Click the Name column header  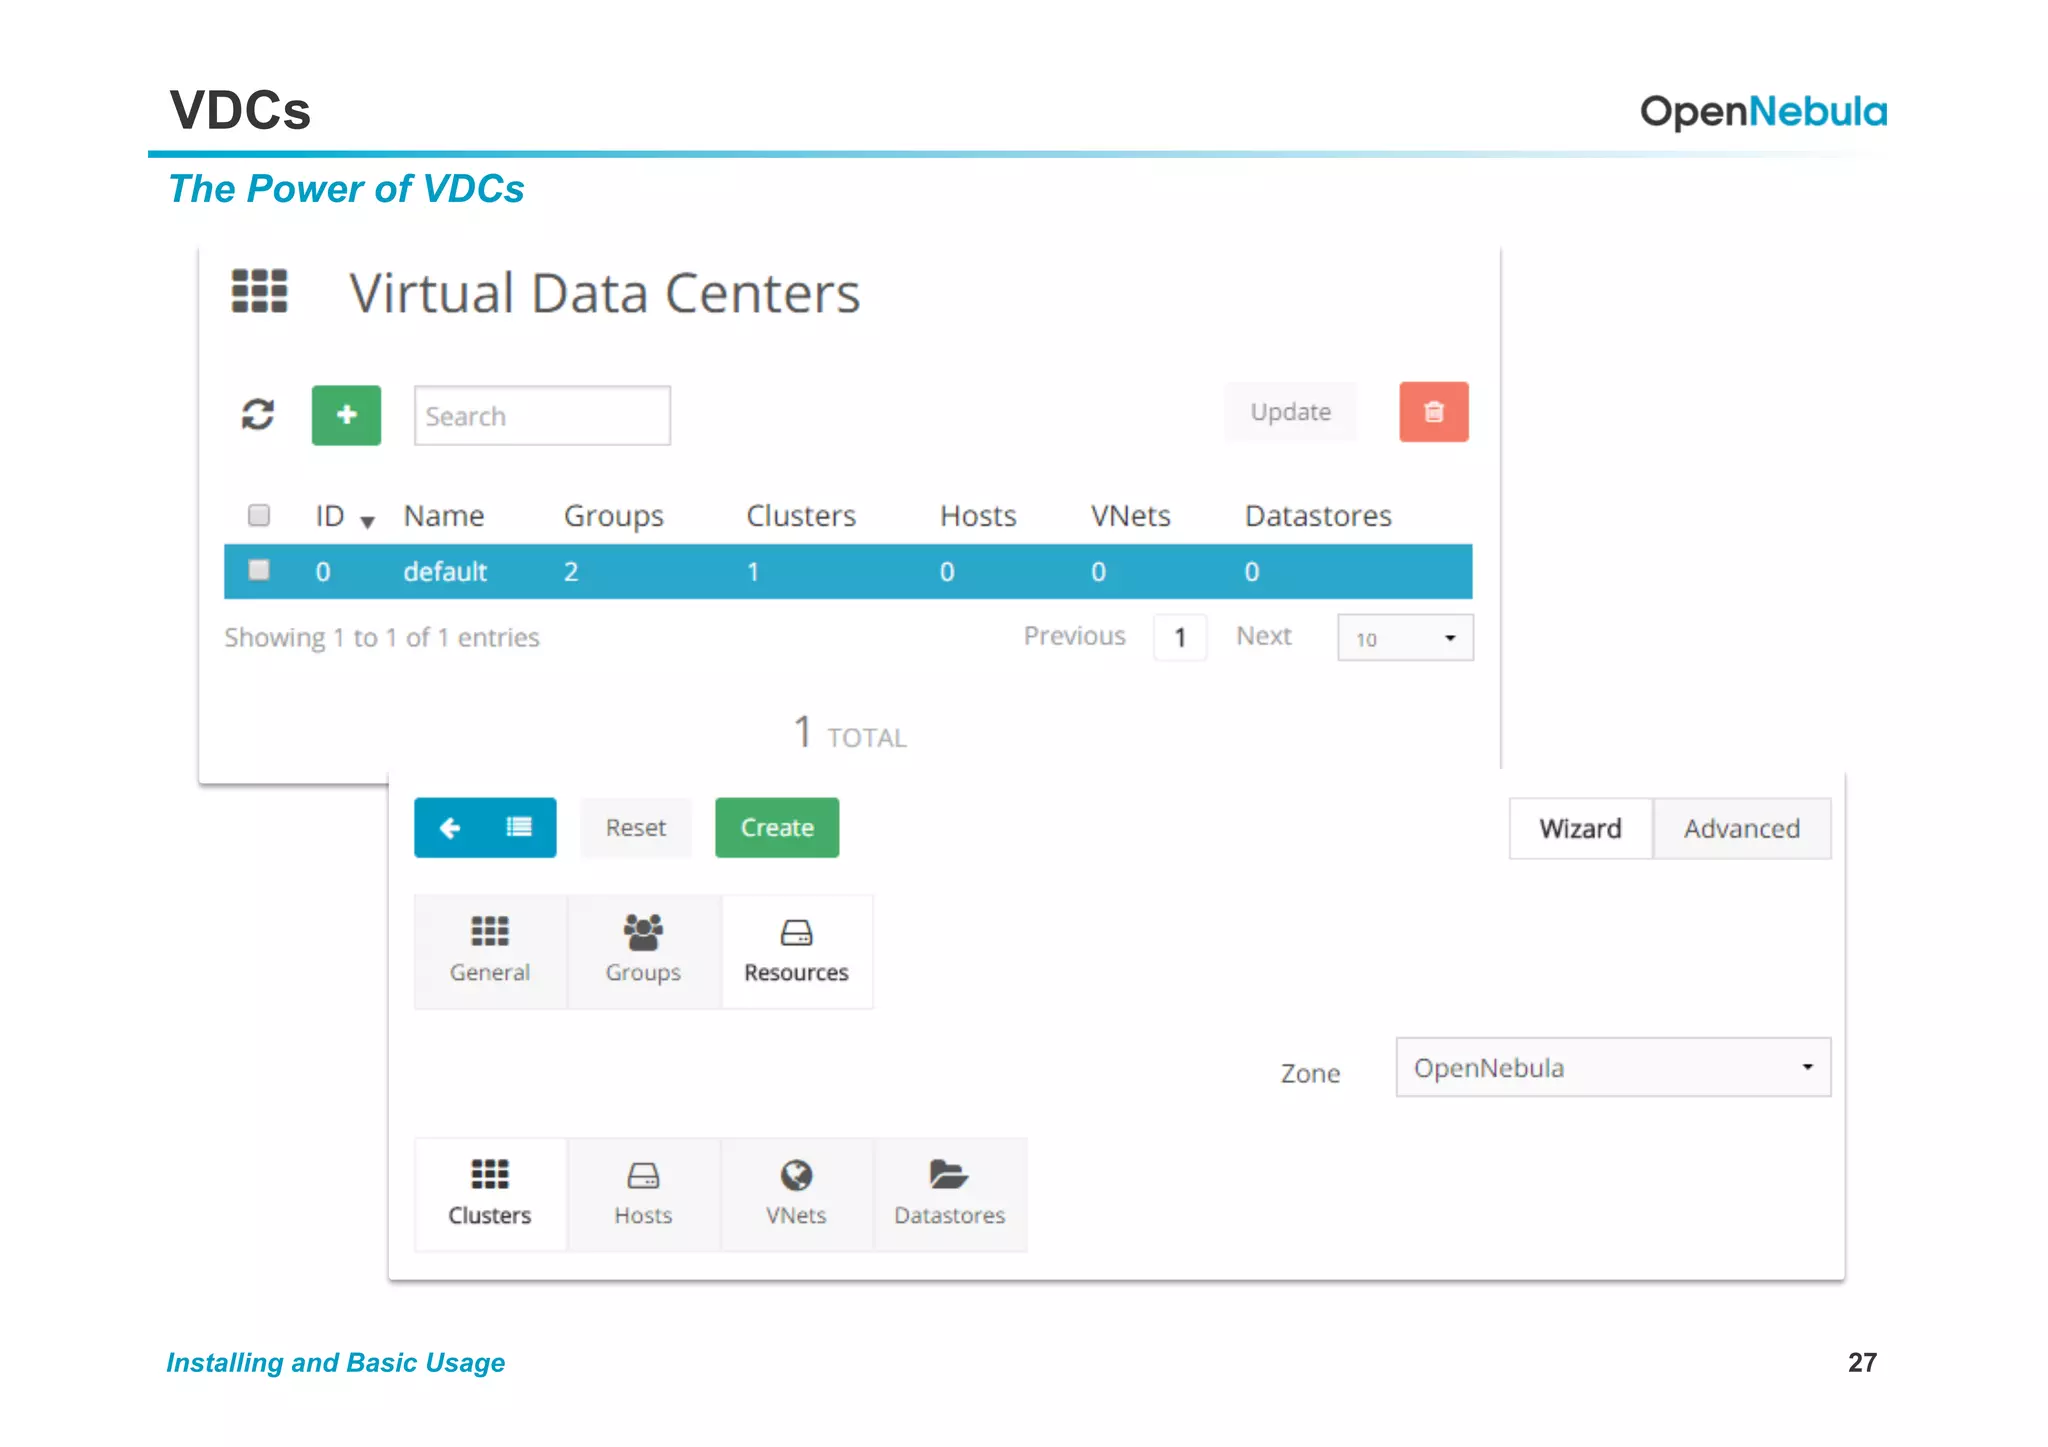pos(444,516)
